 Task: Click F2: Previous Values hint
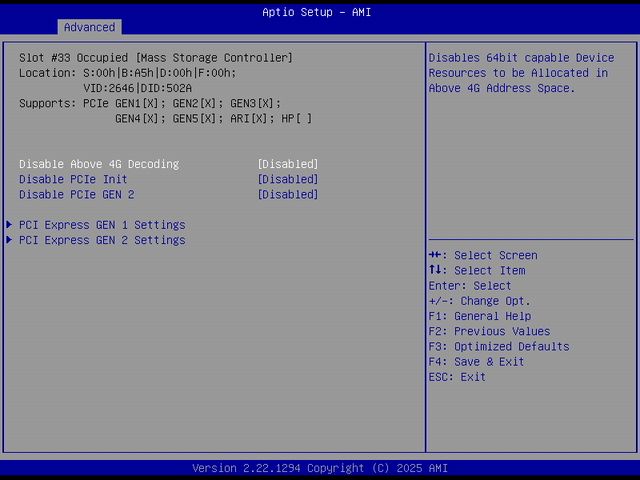pos(489,331)
